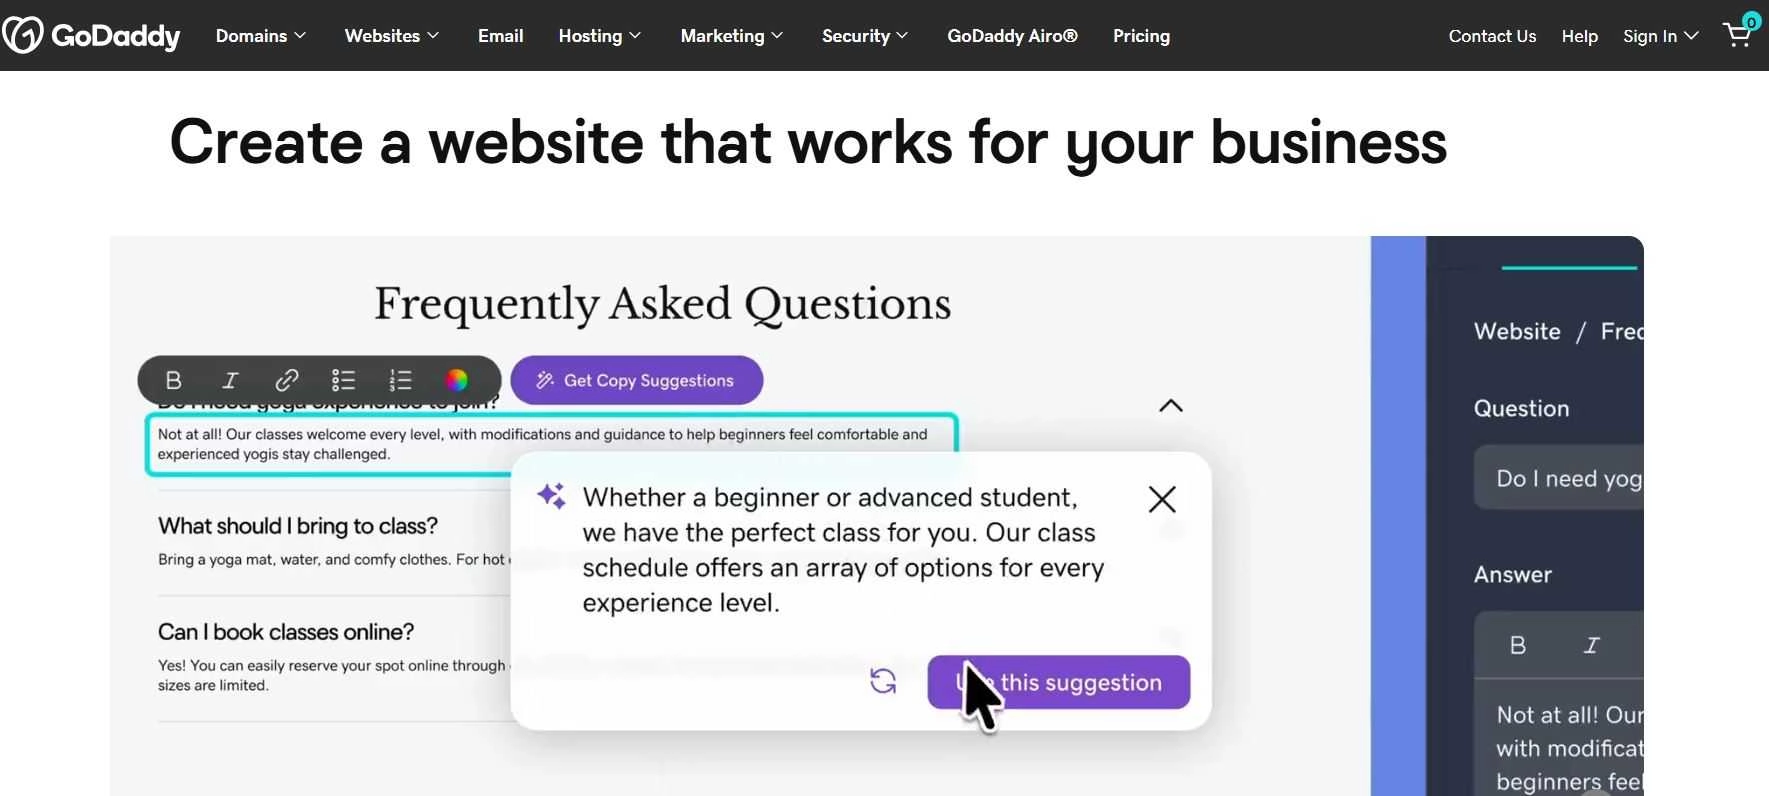Regenerate the copy suggestion
The height and width of the screenshot is (796, 1769).
(x=883, y=681)
